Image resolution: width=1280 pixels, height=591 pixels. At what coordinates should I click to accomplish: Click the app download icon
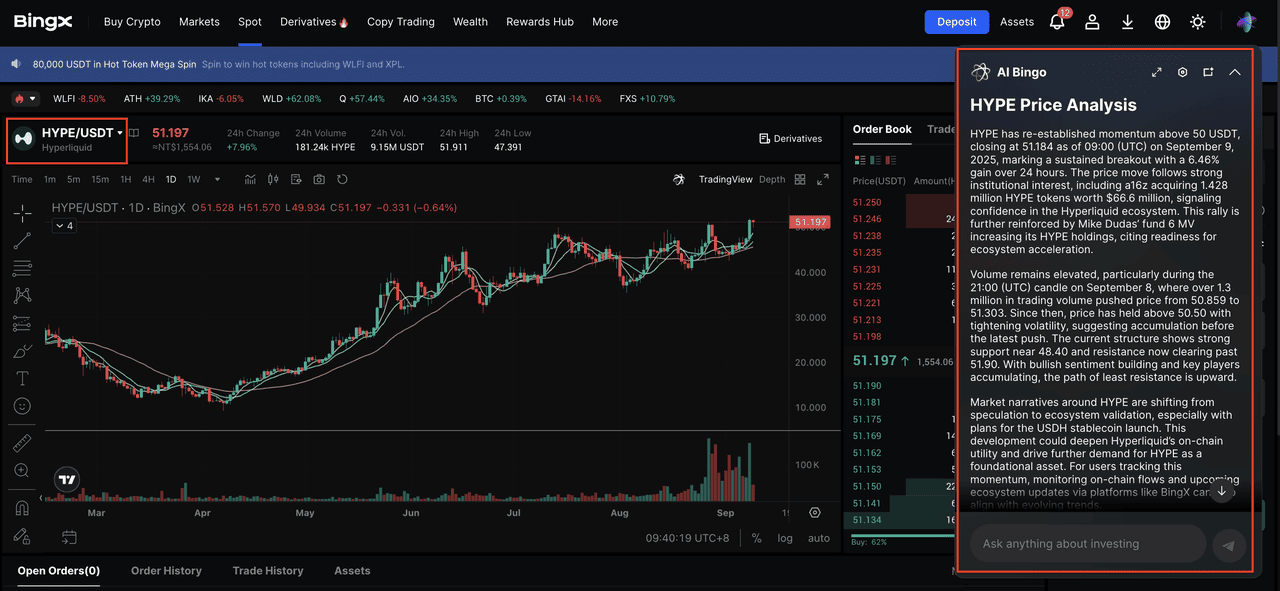tap(1128, 22)
